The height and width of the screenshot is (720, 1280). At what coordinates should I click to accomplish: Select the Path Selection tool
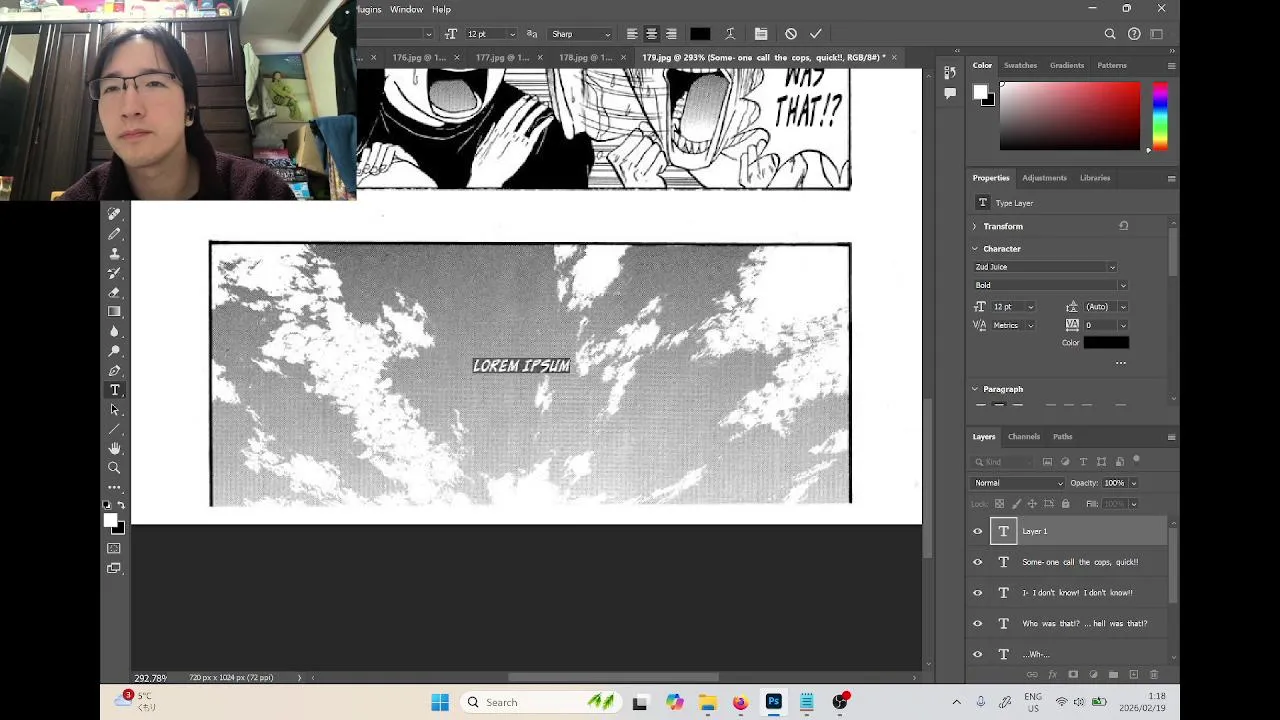coord(114,409)
